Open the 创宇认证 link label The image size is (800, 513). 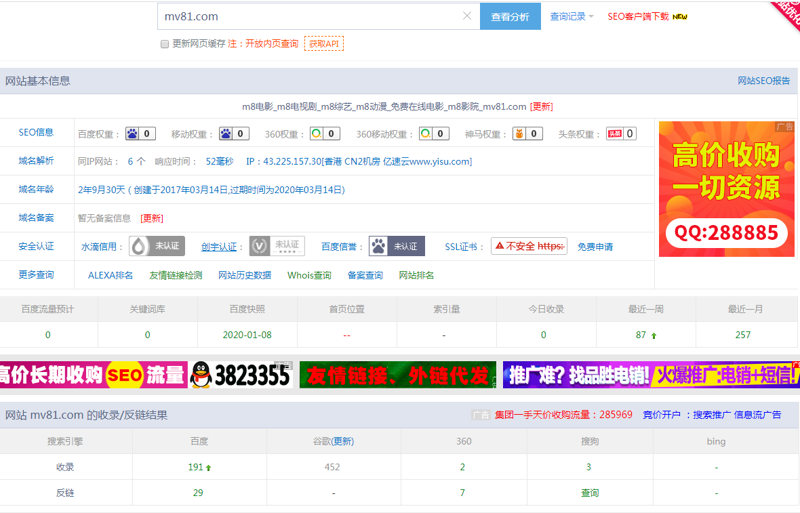coord(219,247)
